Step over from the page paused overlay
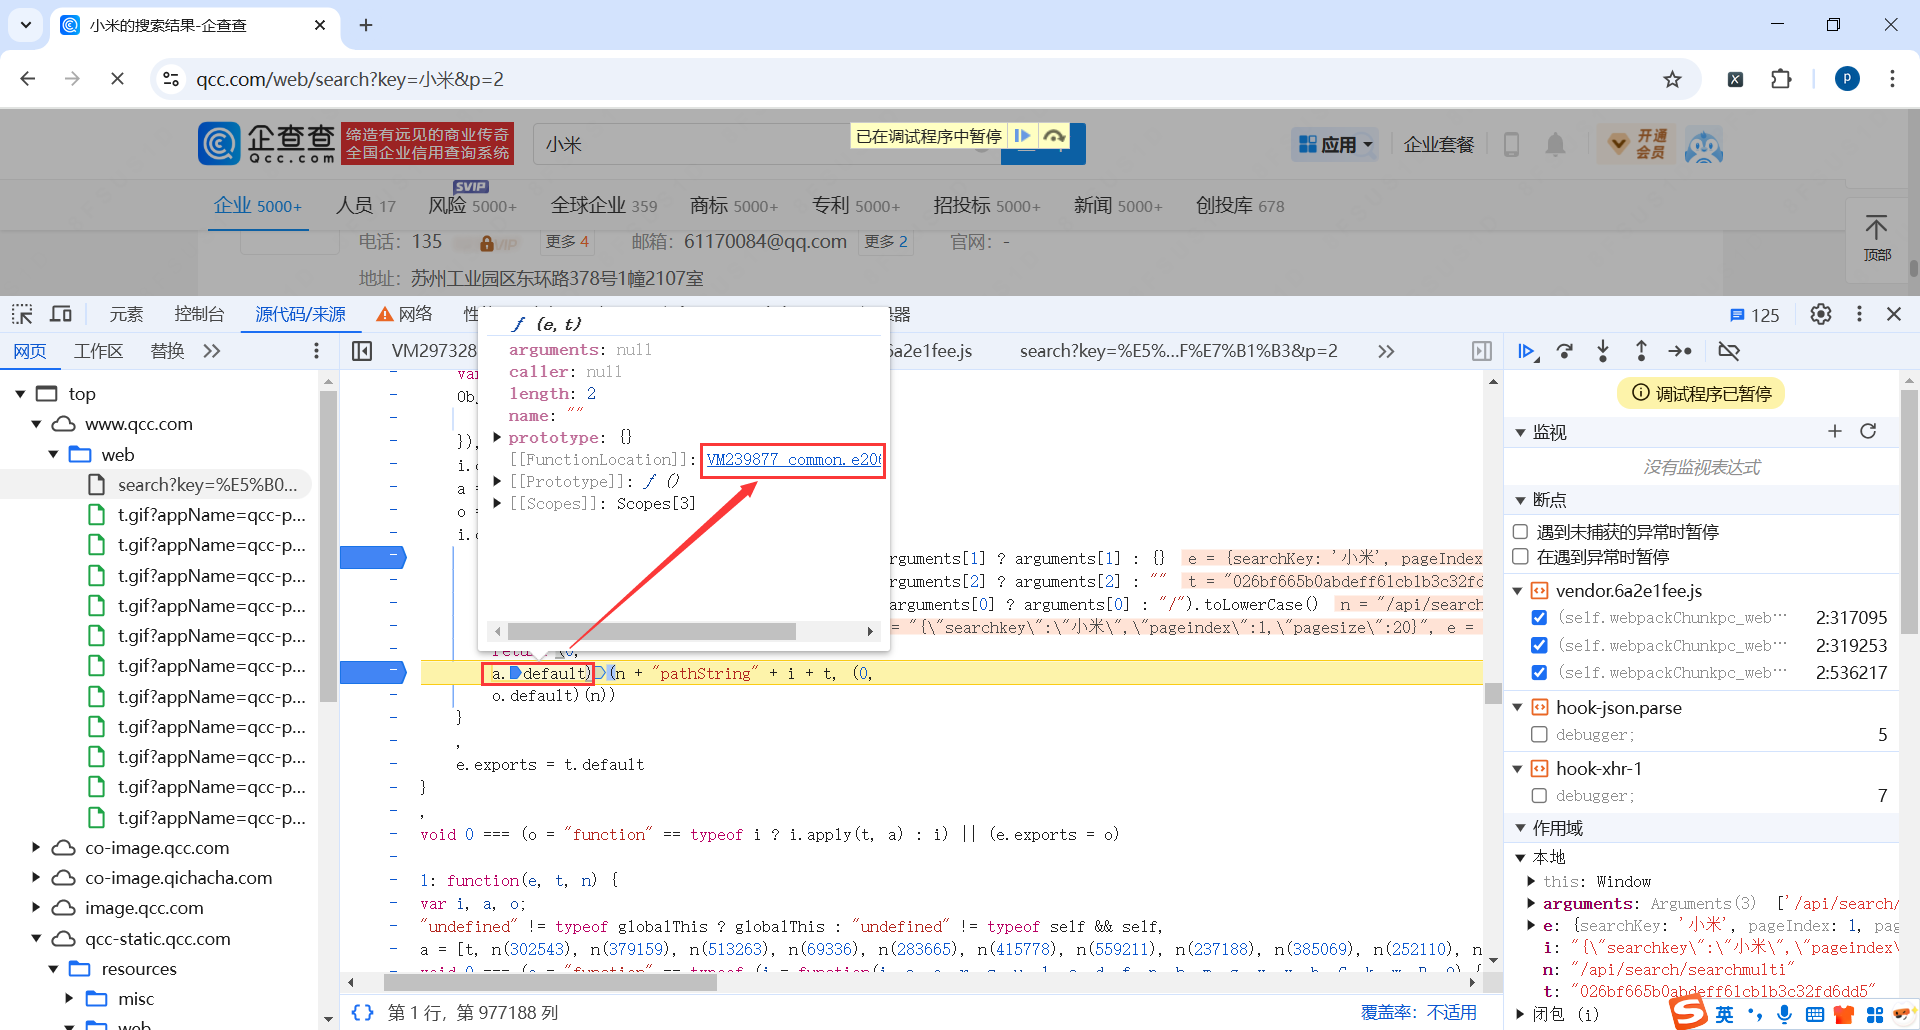 pos(1054,136)
